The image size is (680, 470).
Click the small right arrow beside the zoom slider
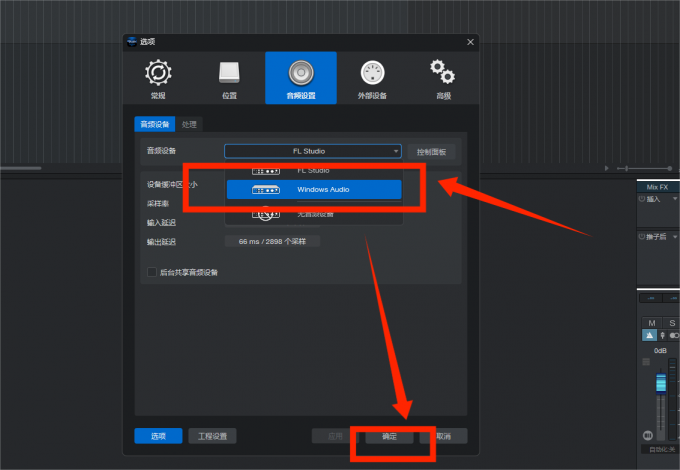tap(607, 168)
